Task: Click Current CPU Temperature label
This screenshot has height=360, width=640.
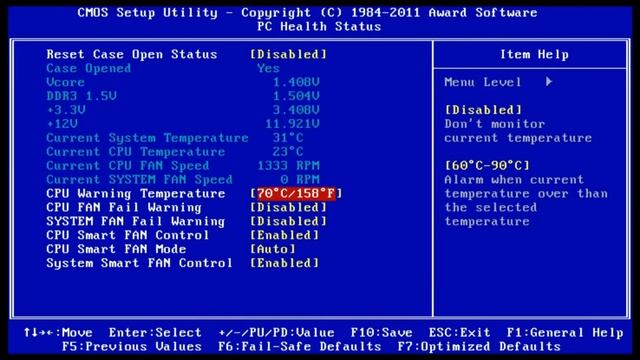Action: 136,152
